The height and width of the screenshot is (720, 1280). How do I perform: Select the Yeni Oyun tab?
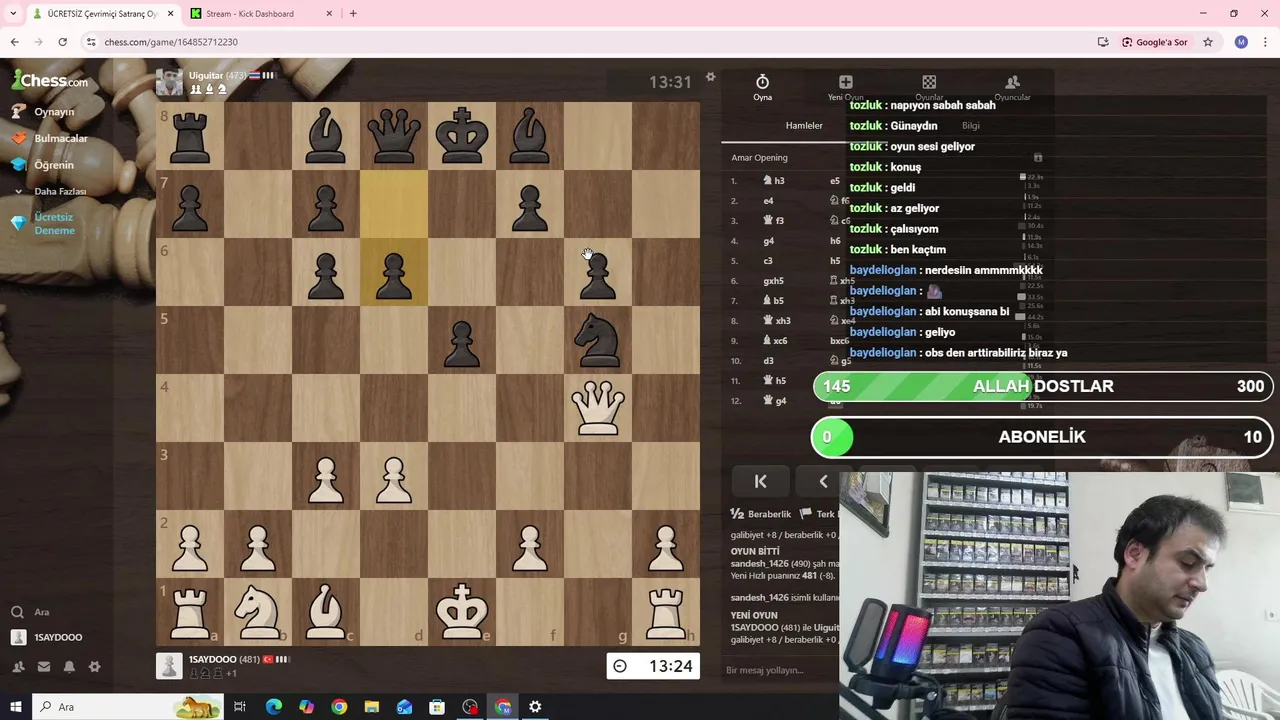845,88
